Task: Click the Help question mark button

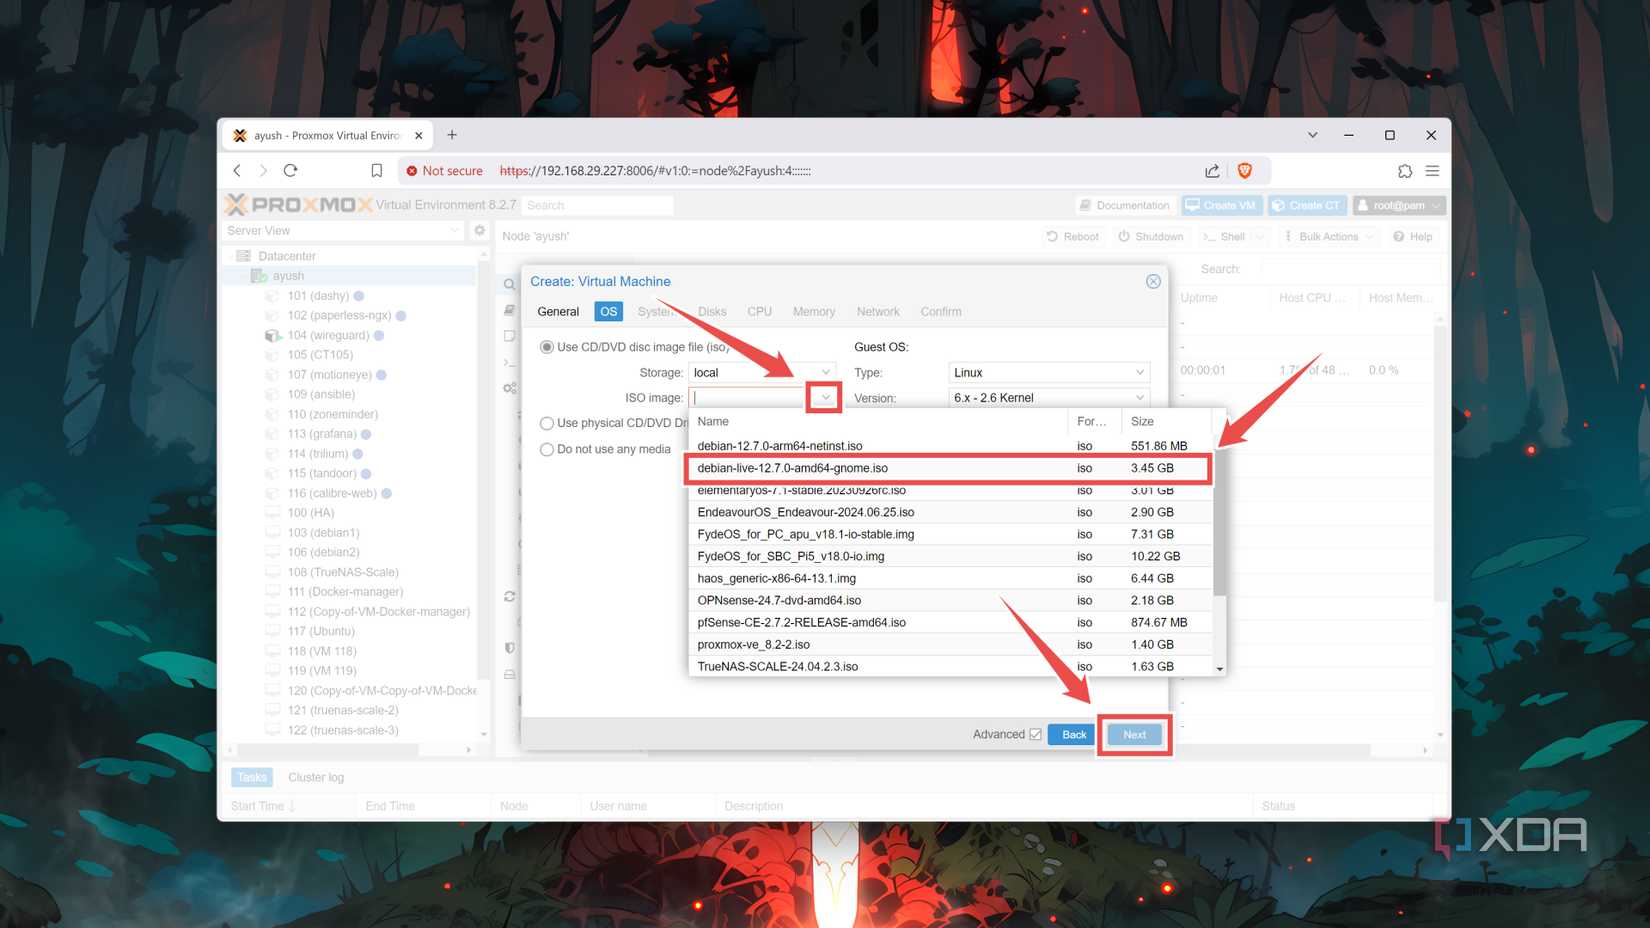Action: (1413, 237)
